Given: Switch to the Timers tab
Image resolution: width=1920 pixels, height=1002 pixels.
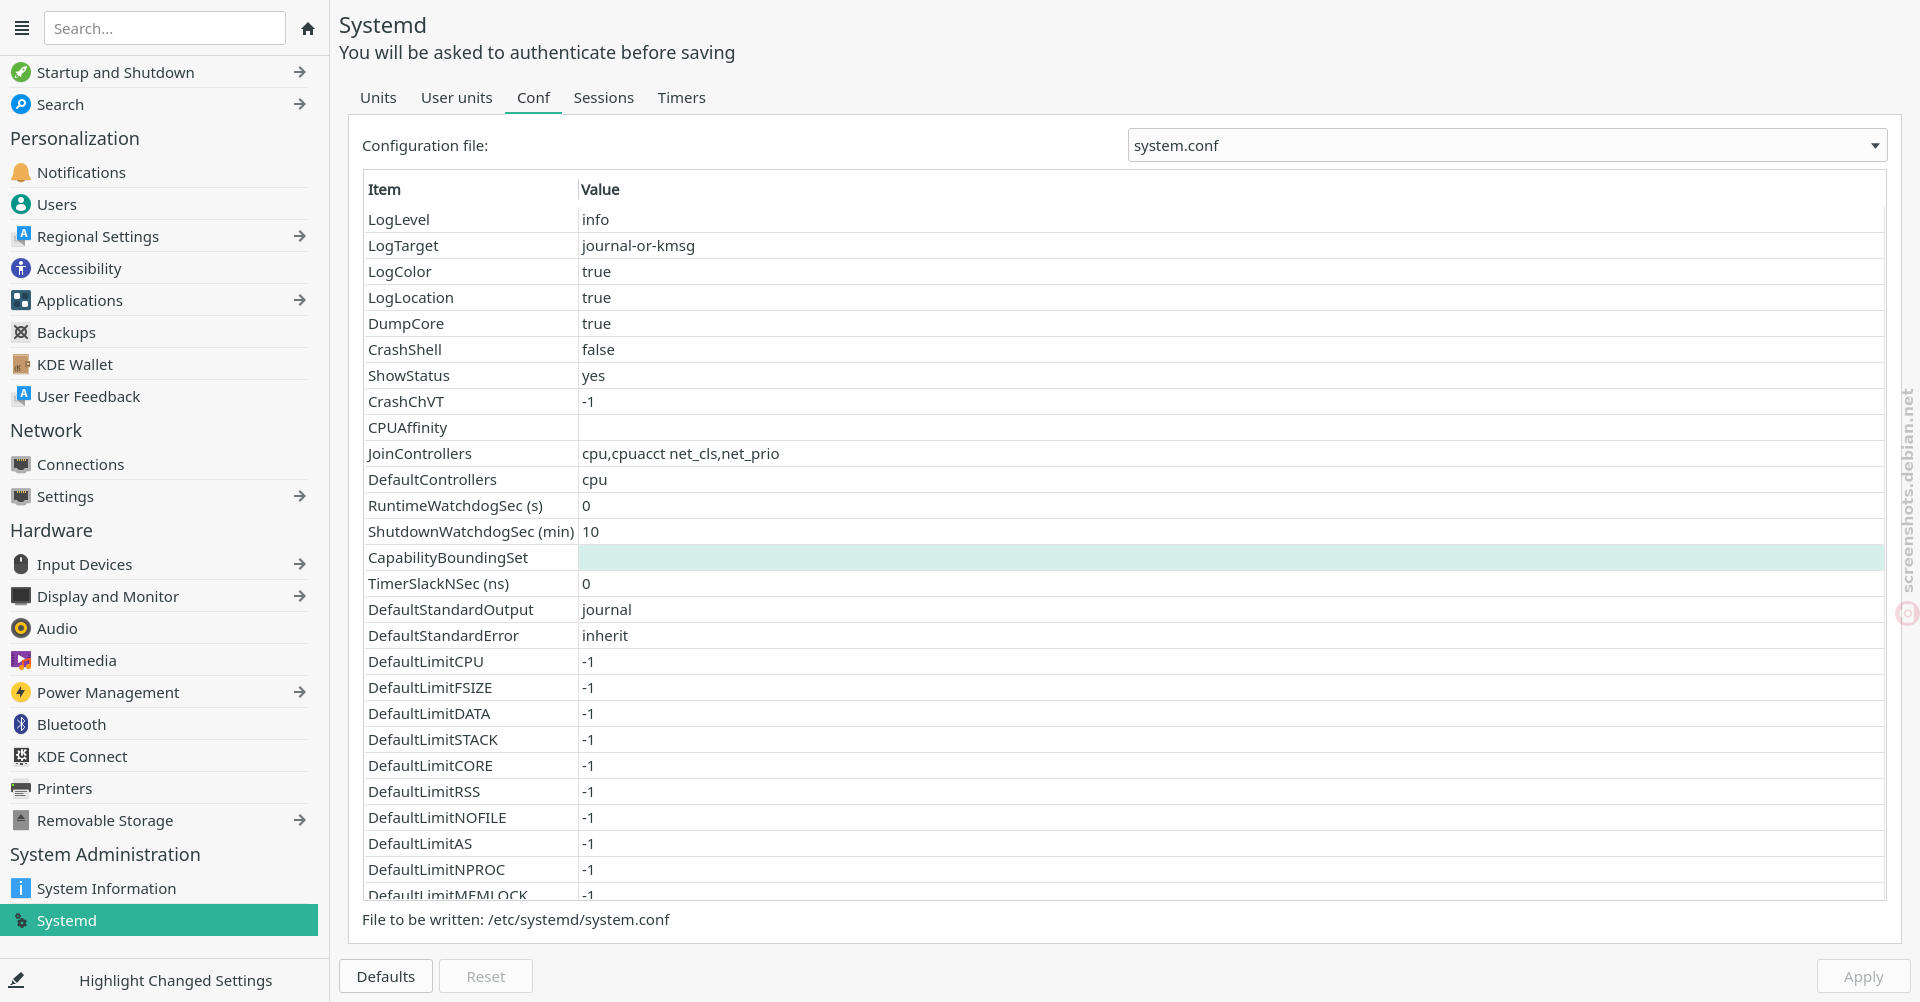Looking at the screenshot, I should tap(682, 98).
